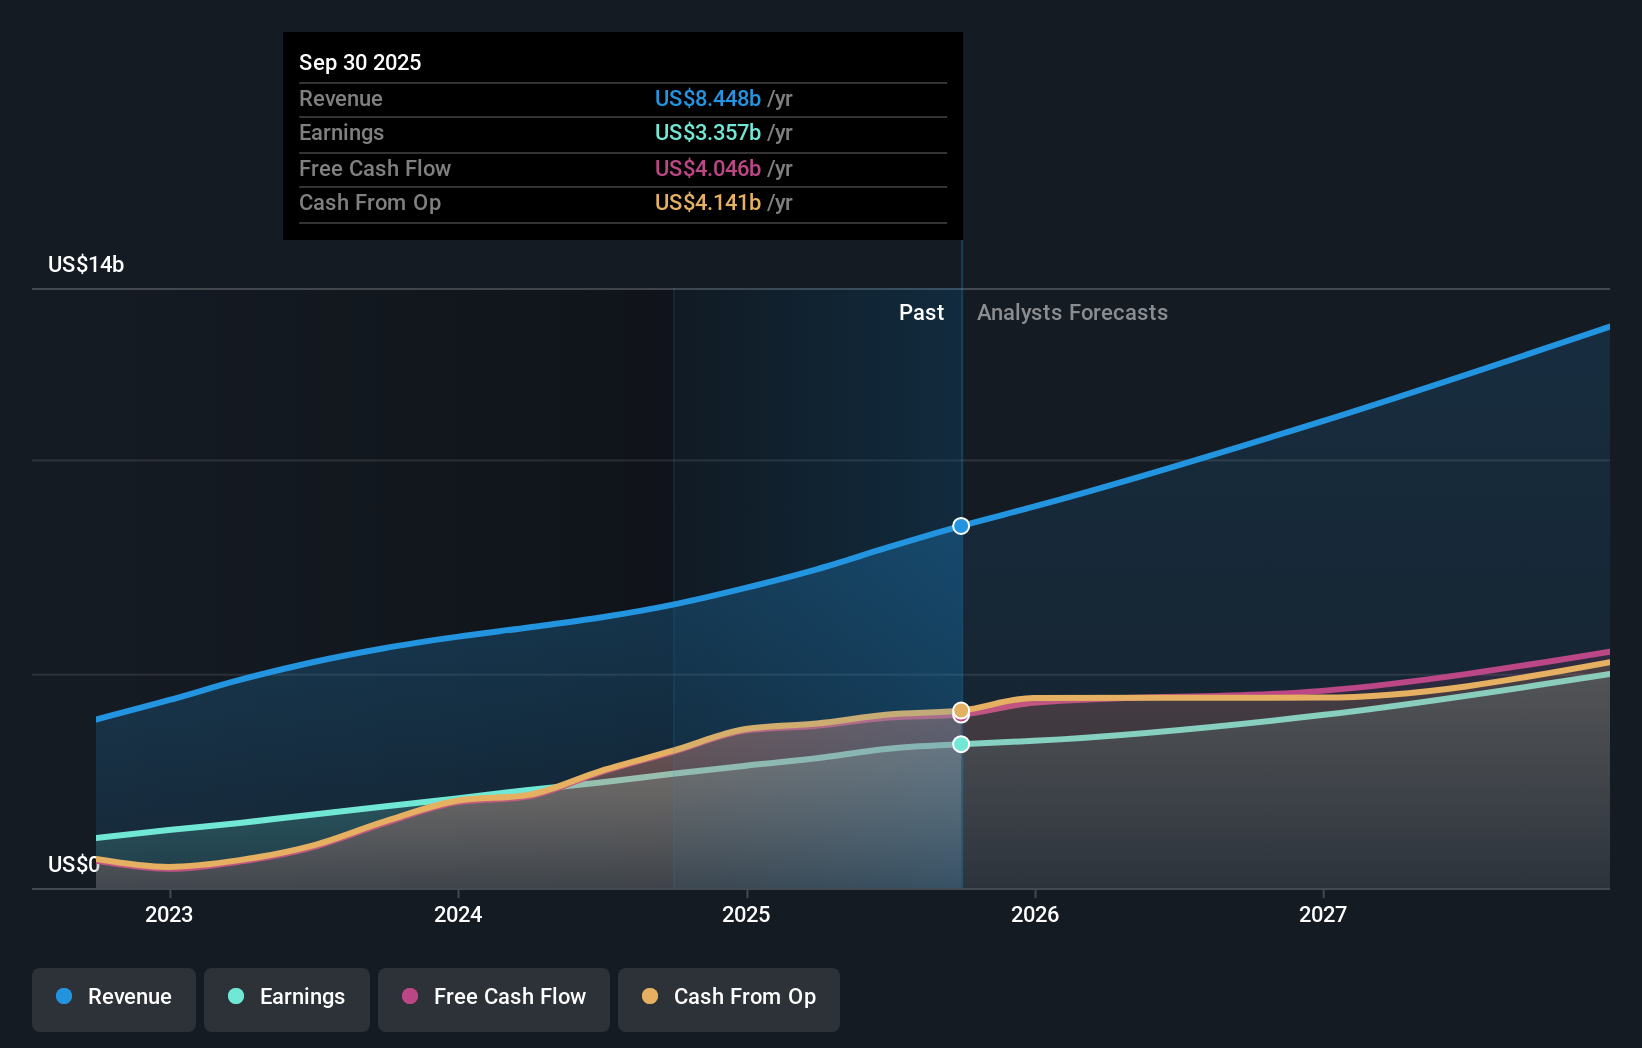This screenshot has height=1048, width=1642.
Task: Toggle the Revenue series visibility
Action: [113, 997]
